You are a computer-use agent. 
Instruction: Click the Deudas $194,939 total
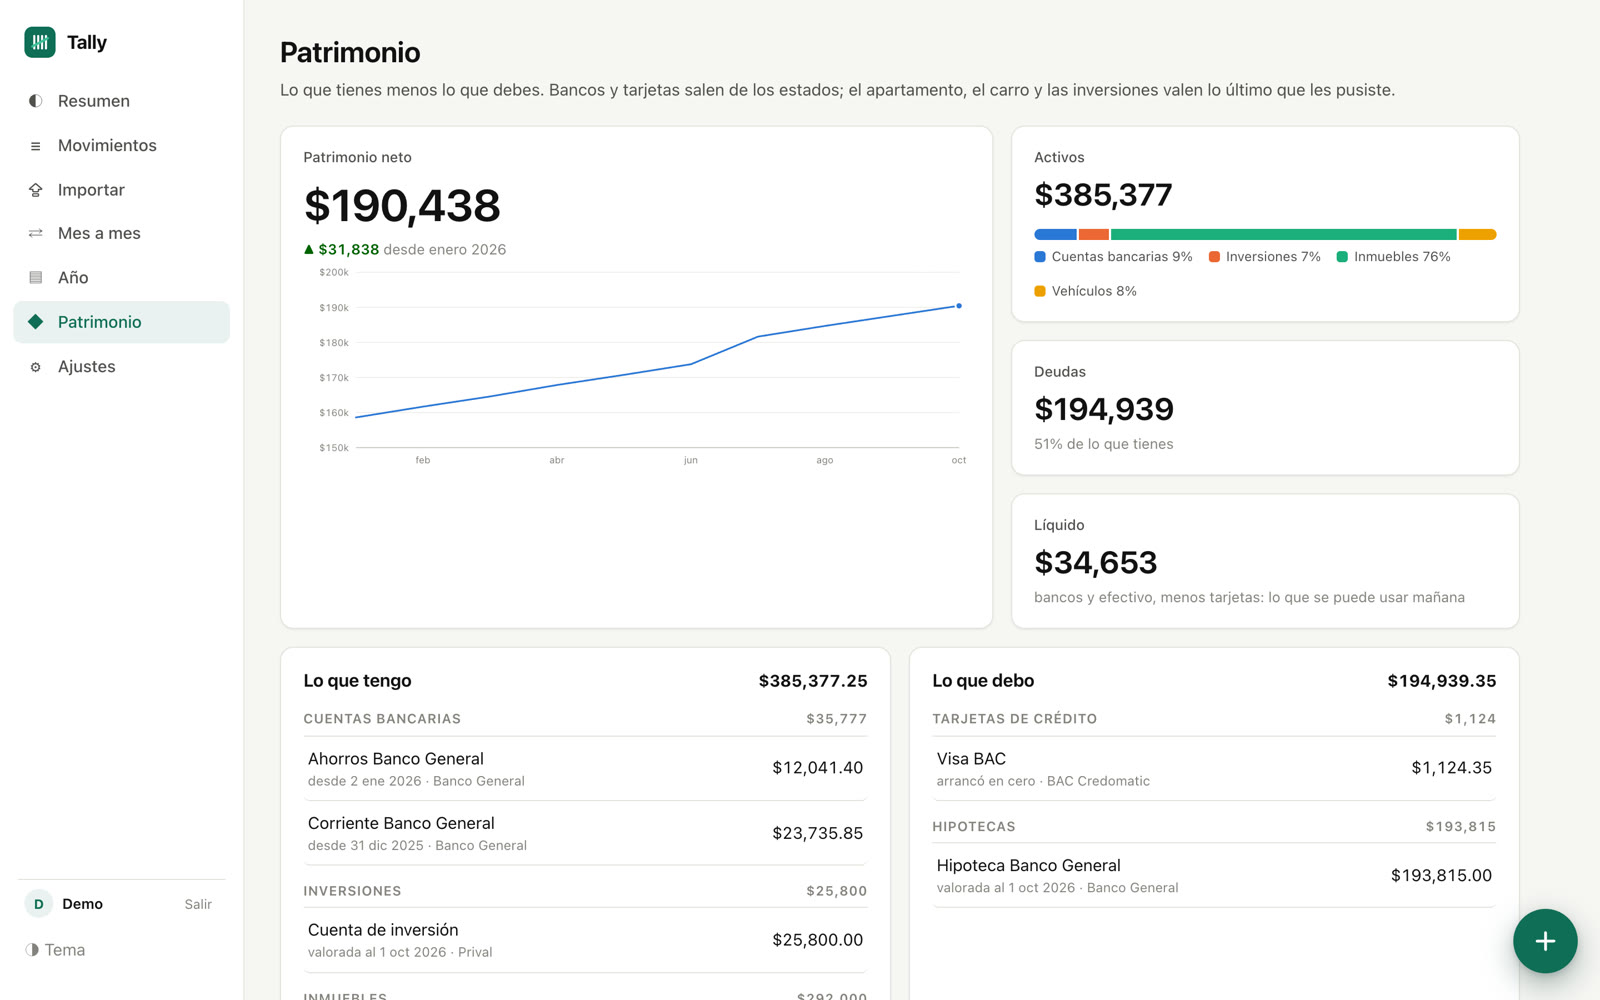[1104, 409]
